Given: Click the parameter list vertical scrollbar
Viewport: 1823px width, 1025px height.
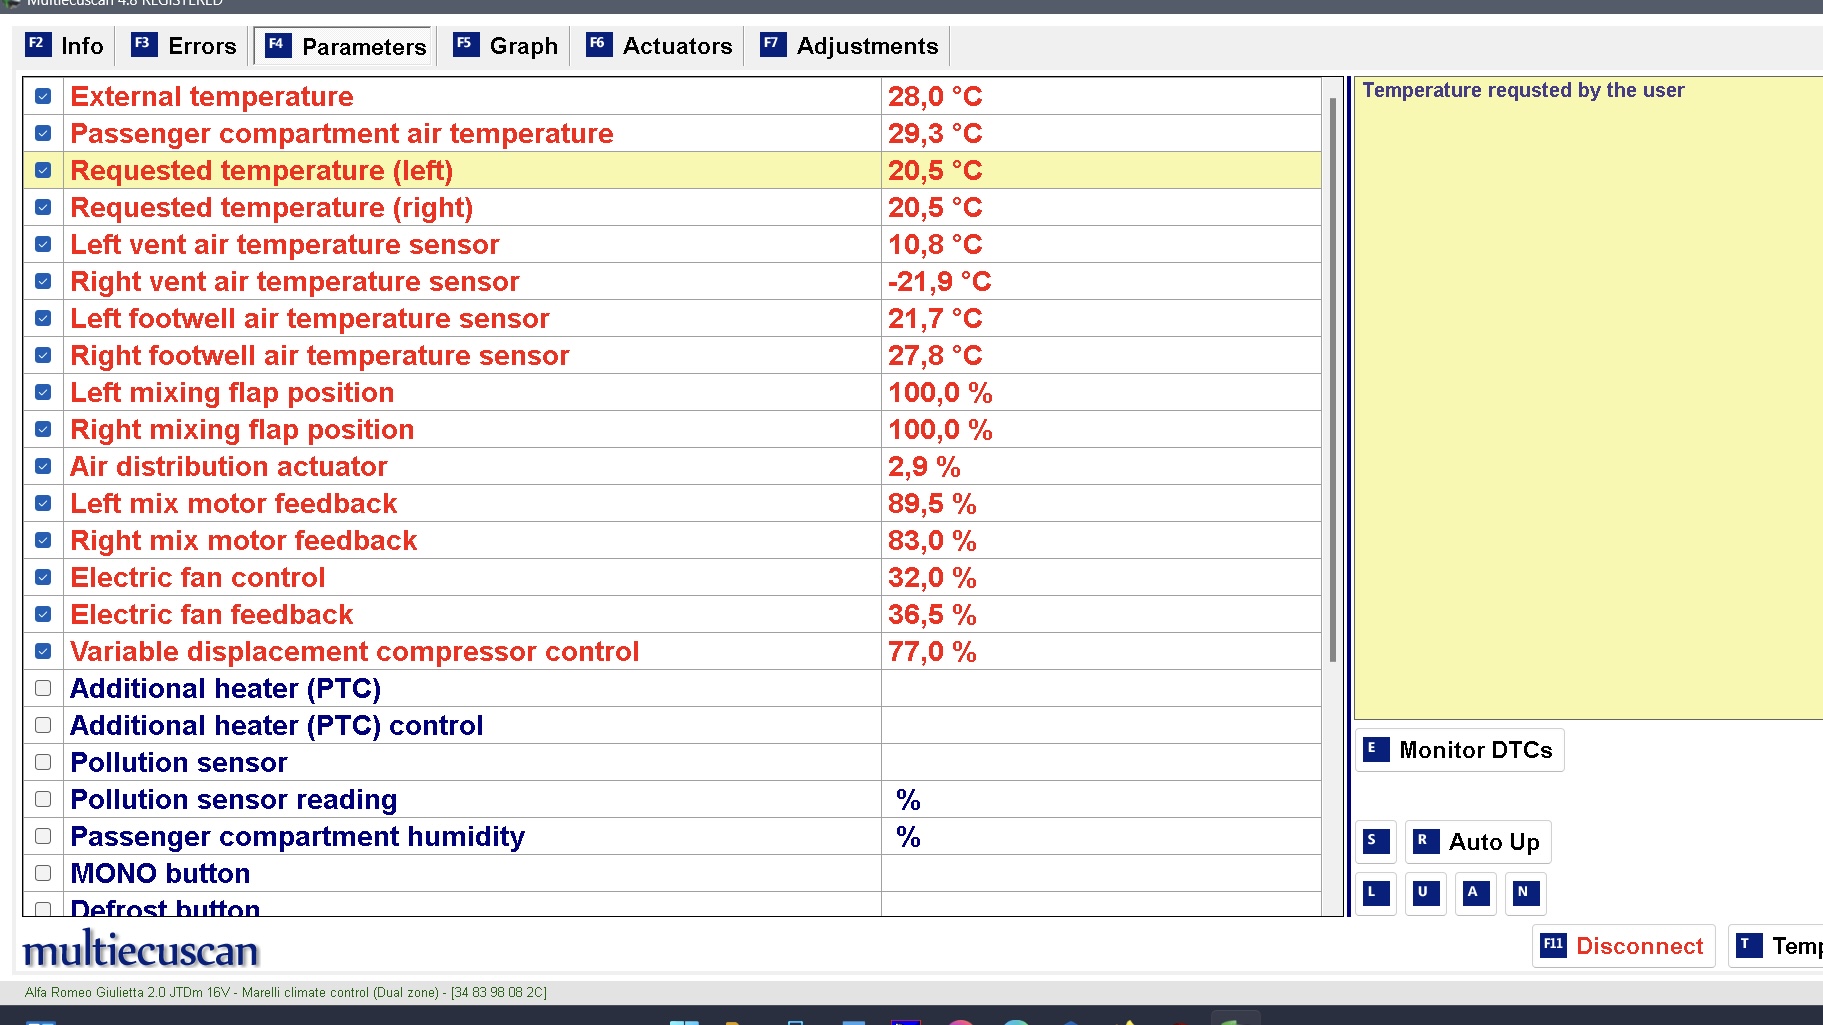Looking at the screenshot, I should [x=1332, y=380].
